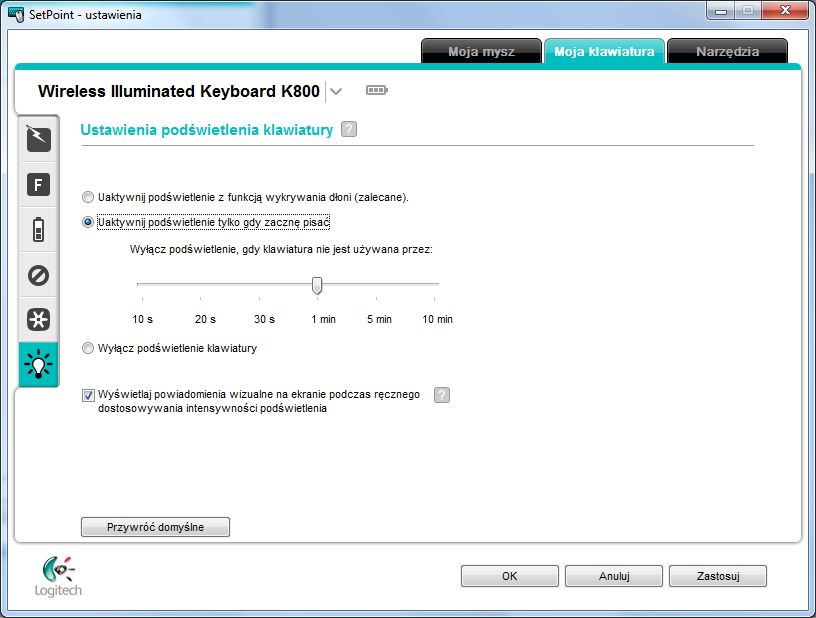Click the 20 s slider label
Screen dimensions: 816x618
pos(205,319)
